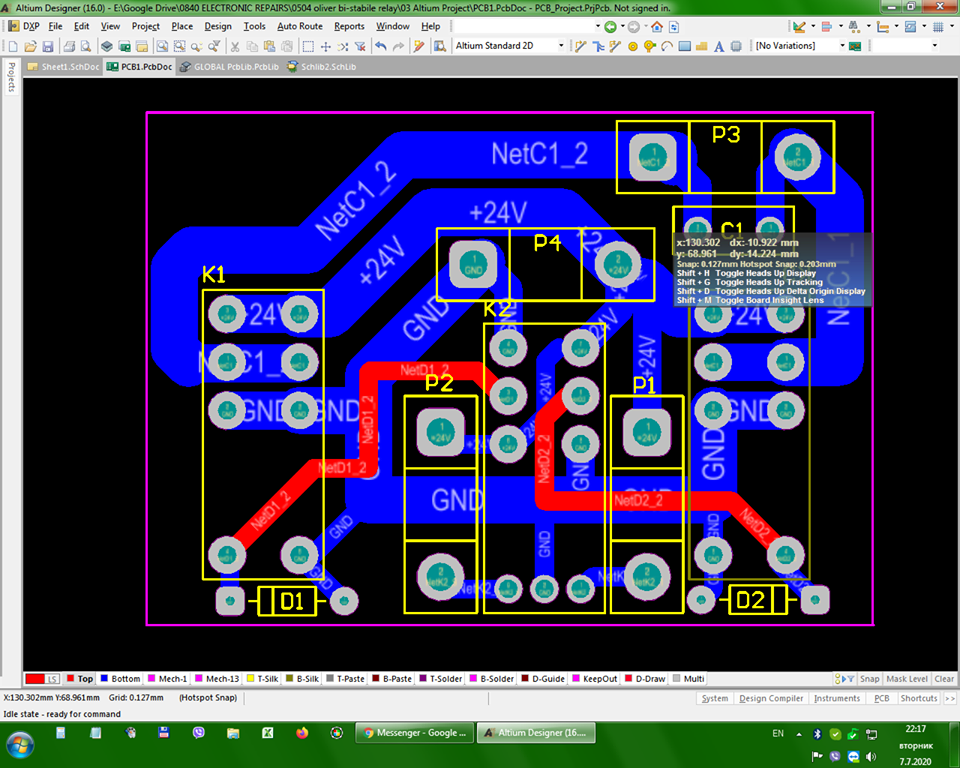The height and width of the screenshot is (768, 960).
Task: Open the Reports menu
Action: pyautogui.click(x=349, y=26)
